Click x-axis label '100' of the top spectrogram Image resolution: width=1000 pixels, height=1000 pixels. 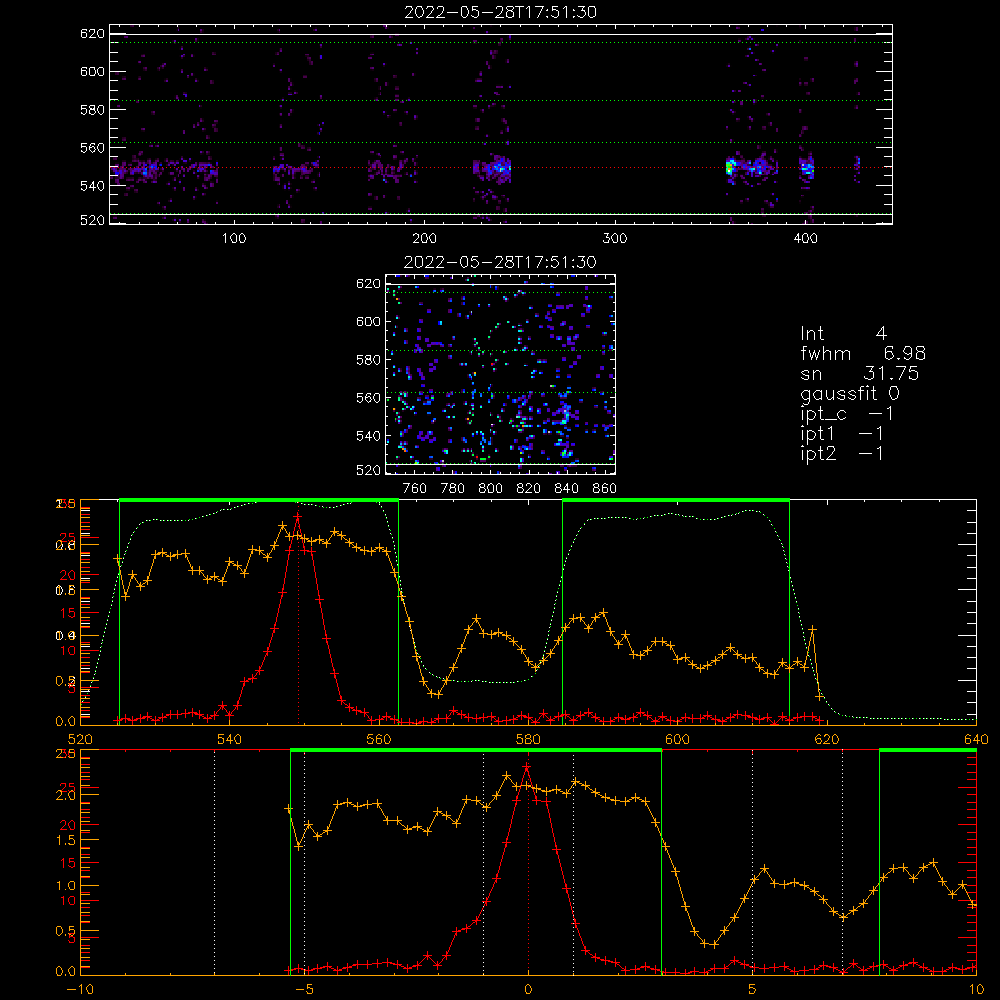click(234, 239)
